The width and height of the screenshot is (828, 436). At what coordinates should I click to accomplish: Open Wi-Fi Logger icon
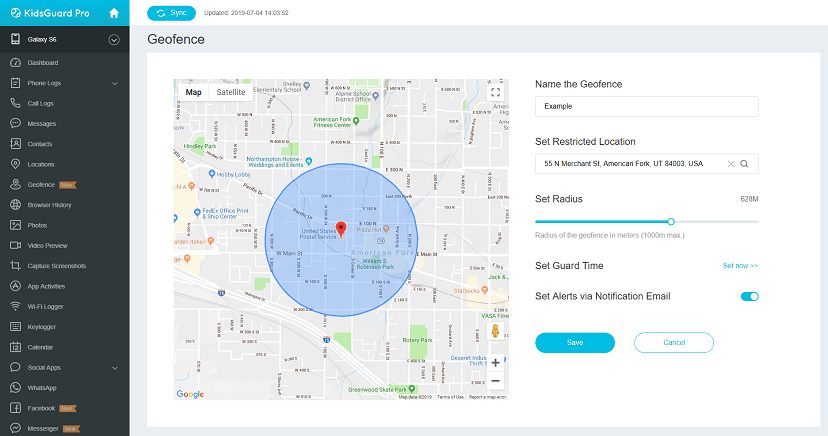pos(15,306)
